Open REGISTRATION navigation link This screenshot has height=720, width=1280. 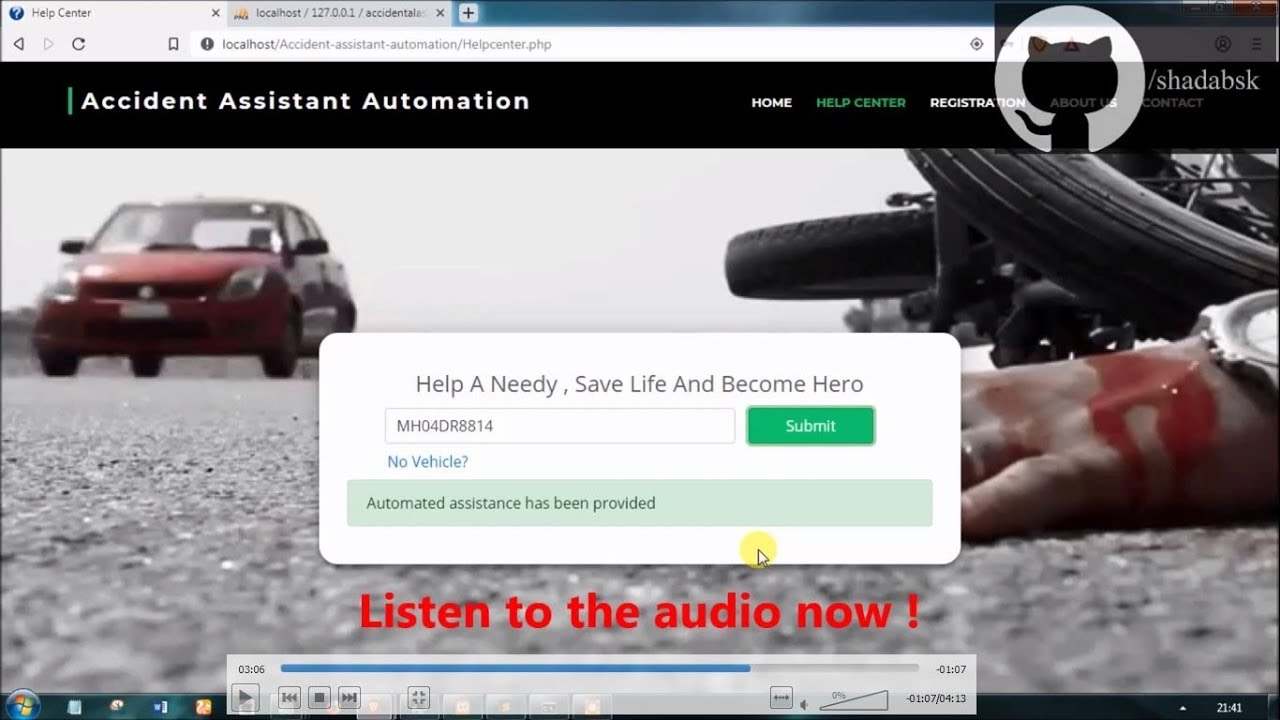(x=977, y=102)
